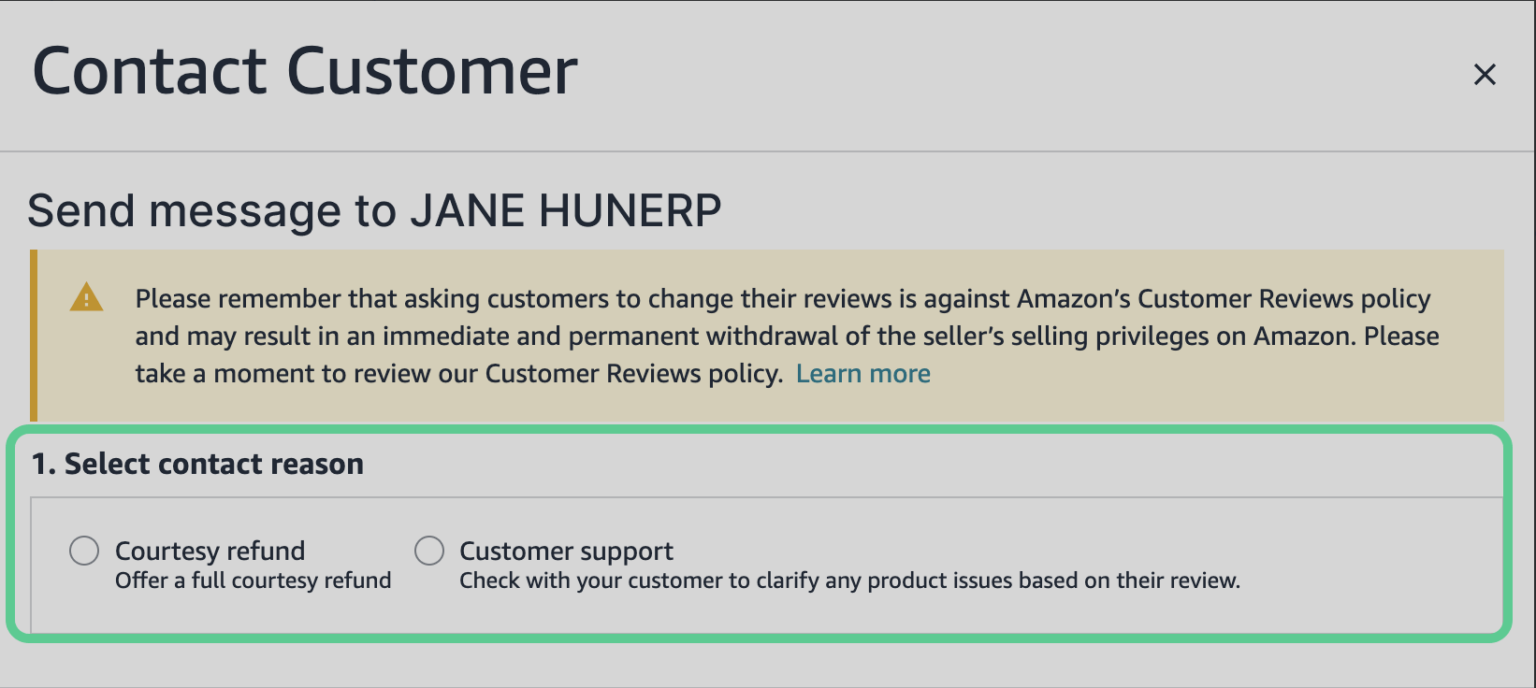Click the Offer a full courtesy refund description

(x=252, y=580)
